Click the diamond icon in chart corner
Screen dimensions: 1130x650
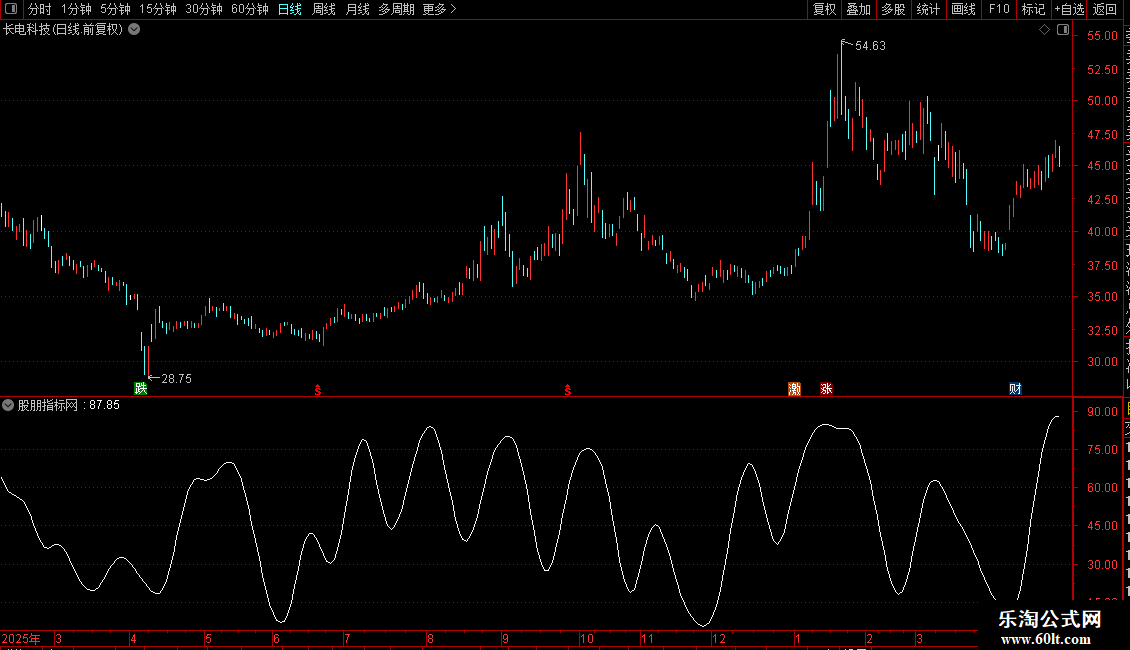click(x=1044, y=30)
